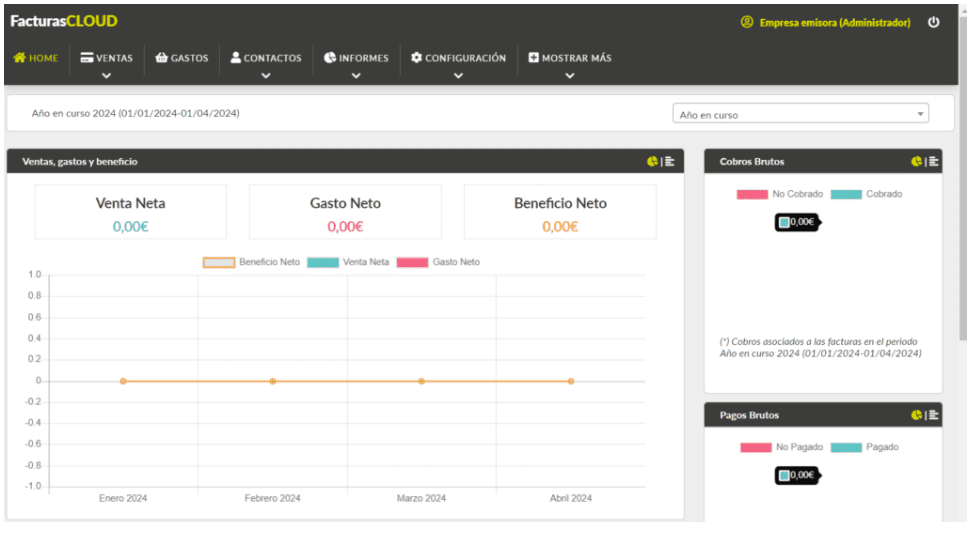This screenshot has height=537, width=971.
Task: Show pie chart view in Cobros Brutos
Action: click(x=917, y=161)
